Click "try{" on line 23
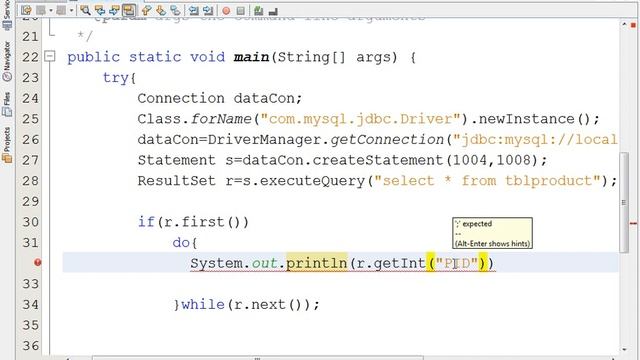This screenshot has height=360, width=640. click(119, 78)
